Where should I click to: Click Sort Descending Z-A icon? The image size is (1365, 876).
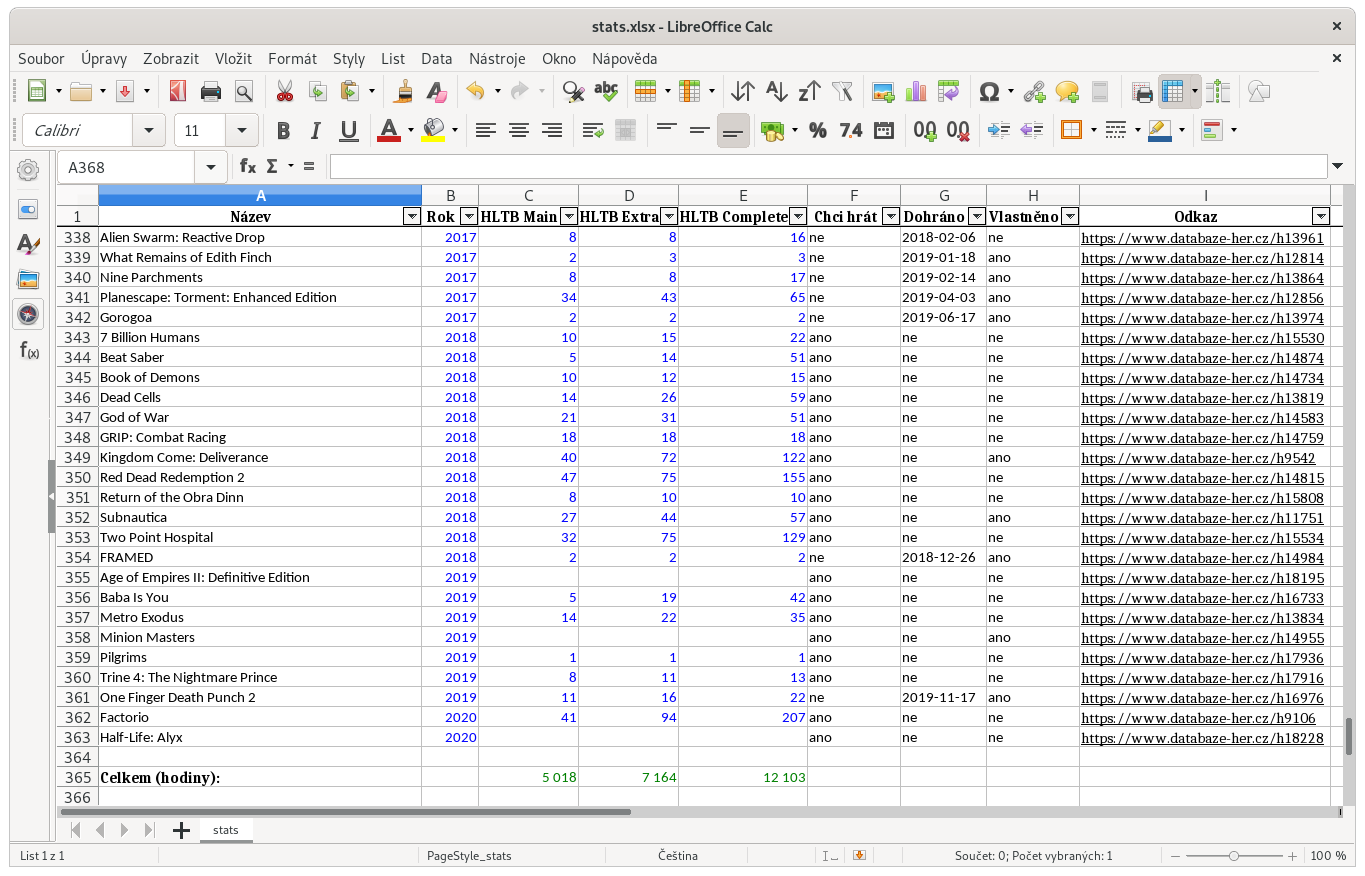click(809, 92)
